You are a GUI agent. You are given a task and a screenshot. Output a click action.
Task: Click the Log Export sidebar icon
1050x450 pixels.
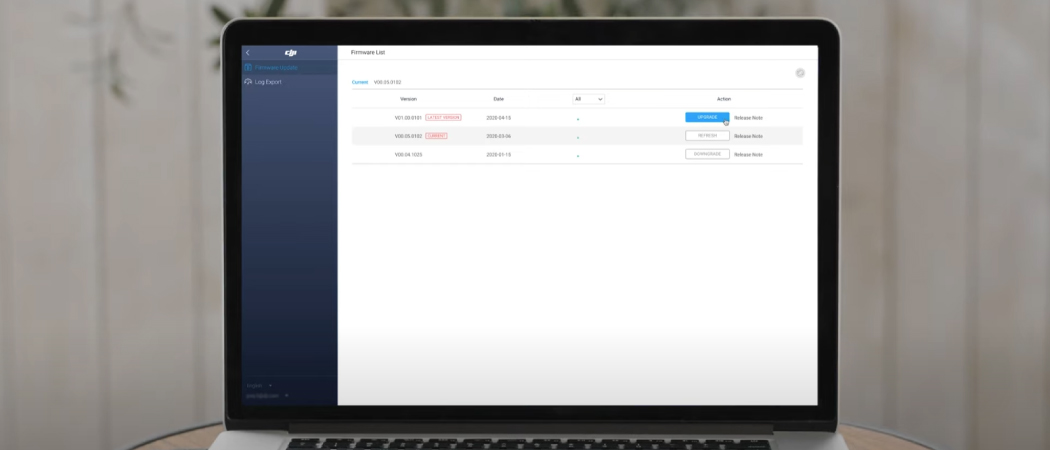click(248, 82)
